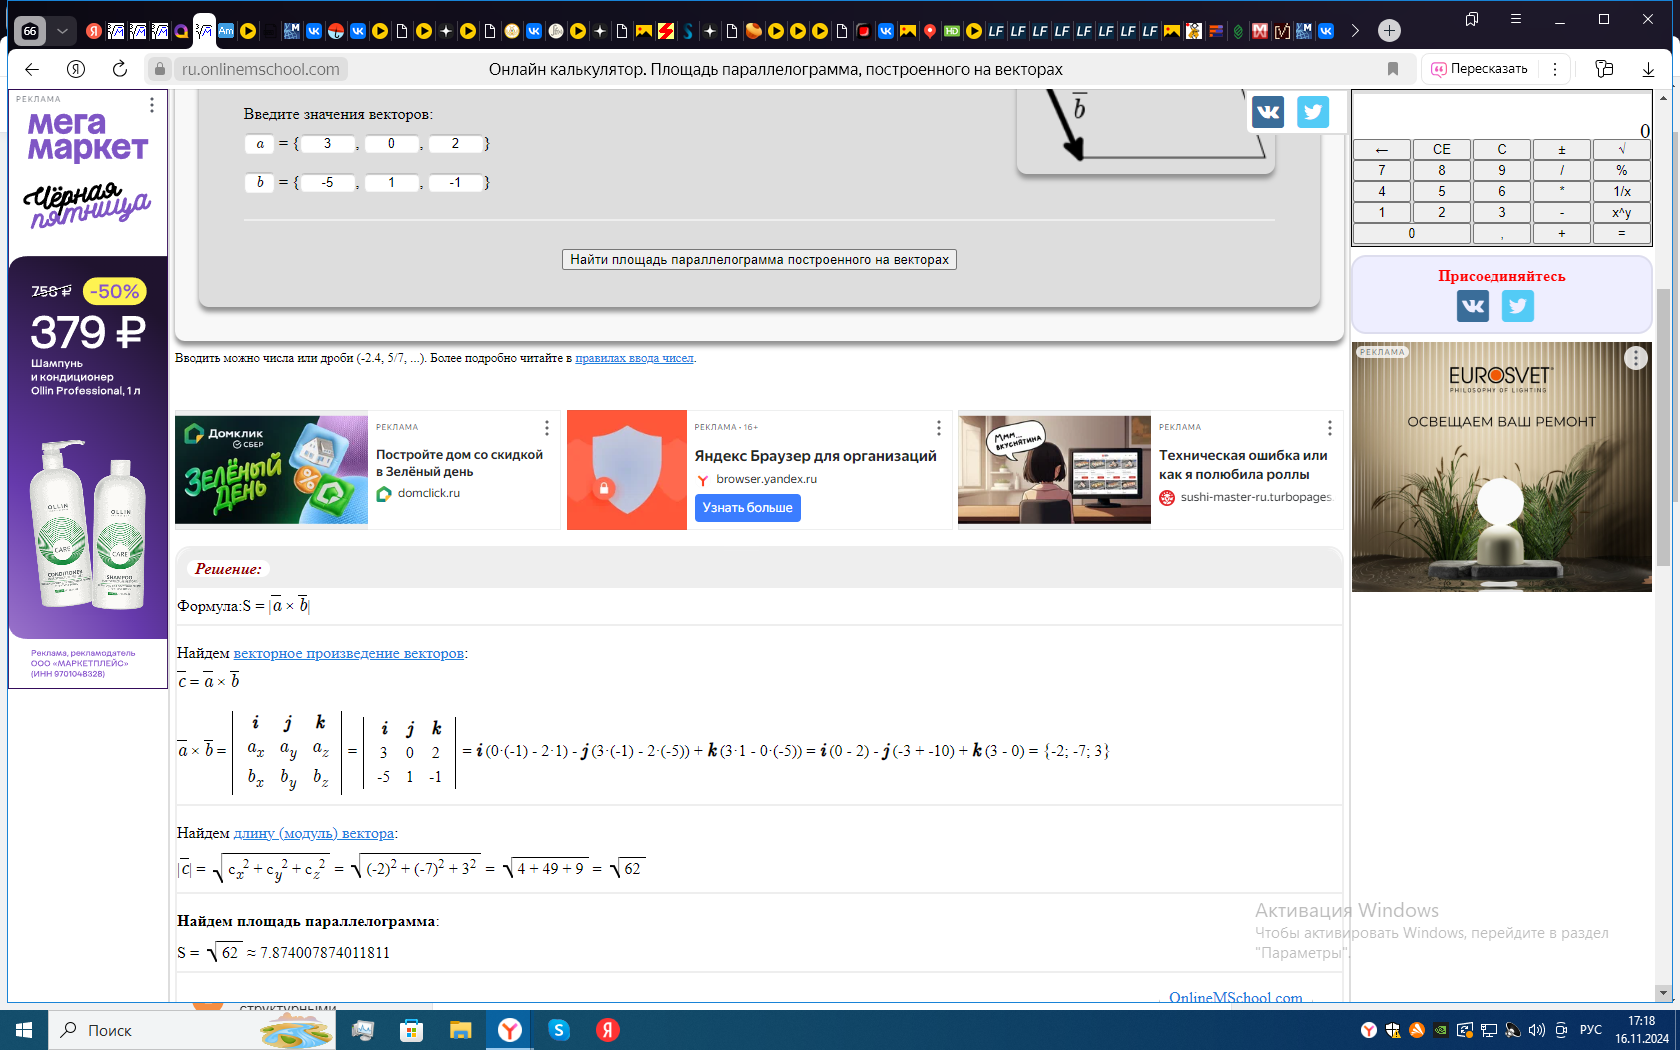Open downloads arrow icon in toolbar
1680x1050 pixels.
pos(1648,69)
